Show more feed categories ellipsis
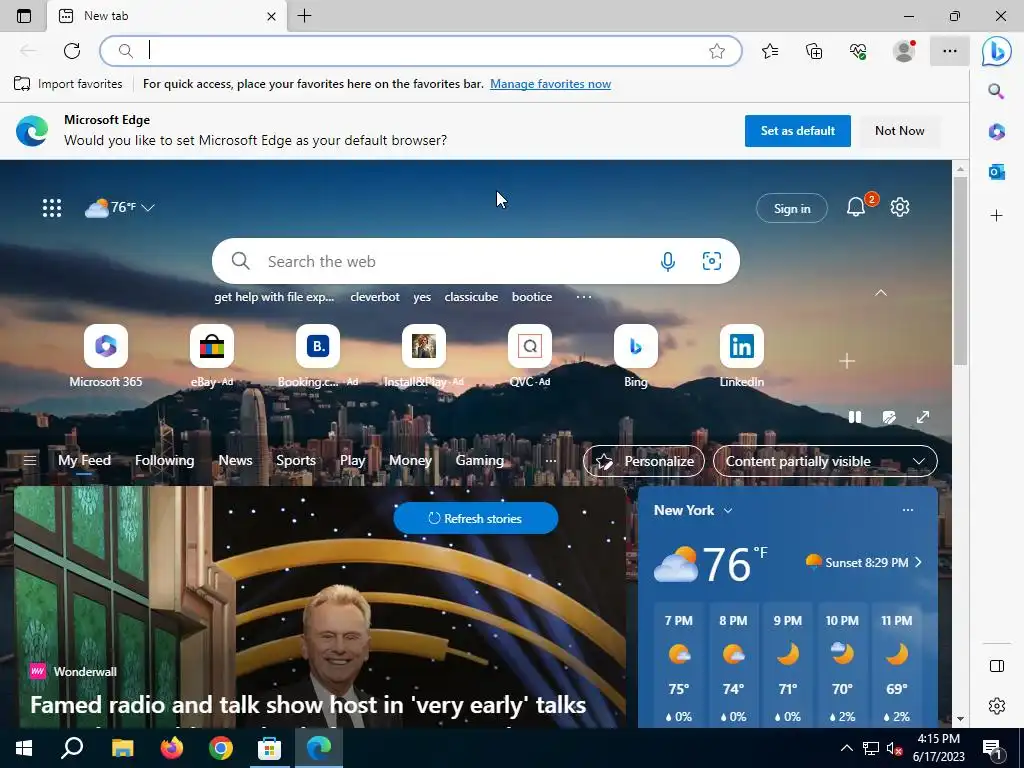Viewport: 1024px width, 768px height. [x=551, y=461]
